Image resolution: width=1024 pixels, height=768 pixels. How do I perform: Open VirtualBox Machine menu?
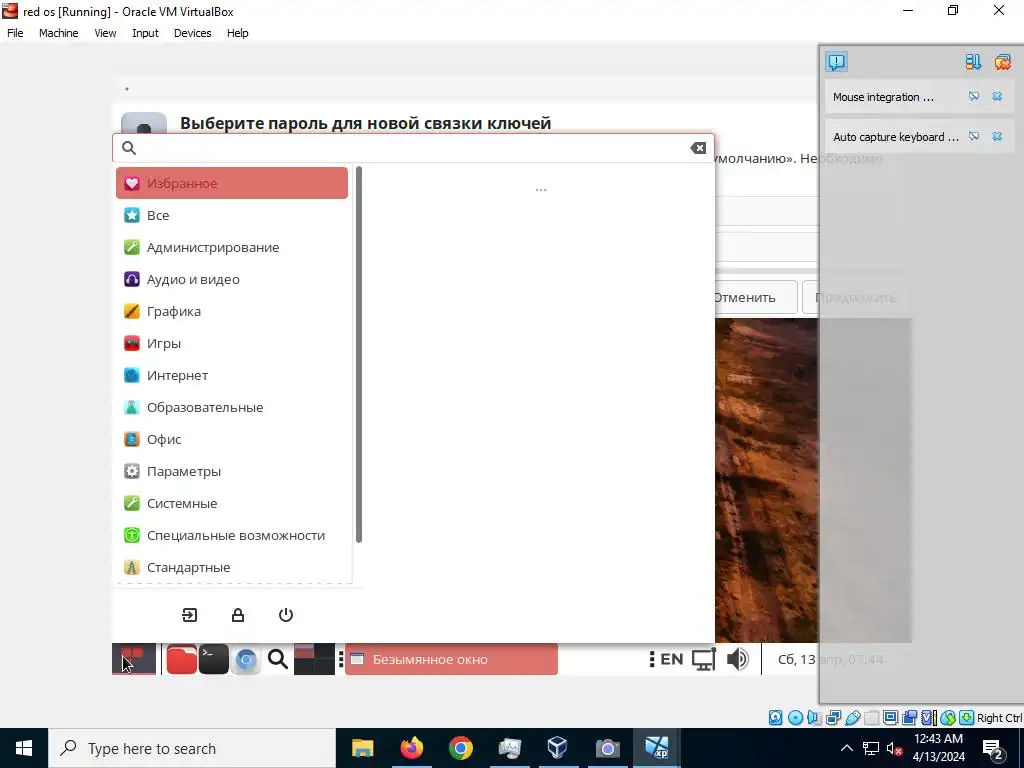58,33
